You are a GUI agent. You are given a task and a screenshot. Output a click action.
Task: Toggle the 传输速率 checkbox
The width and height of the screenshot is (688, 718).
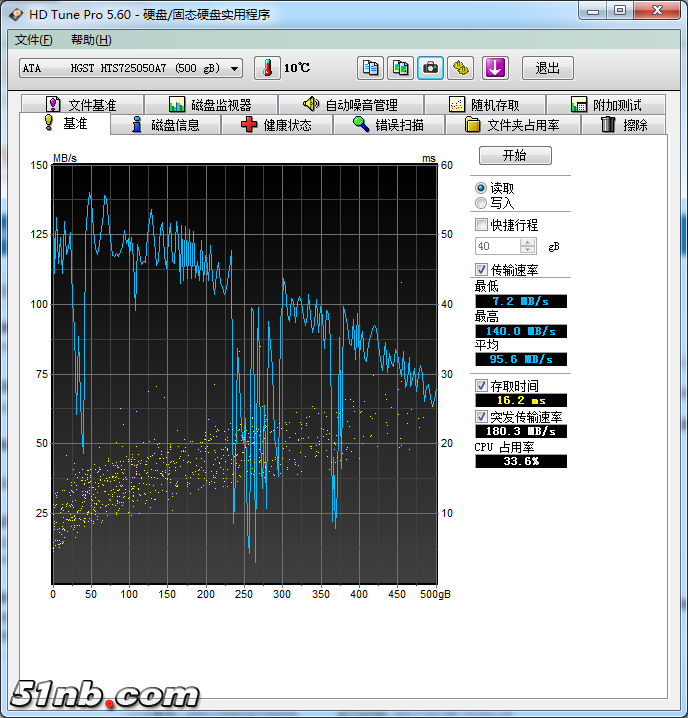(482, 270)
